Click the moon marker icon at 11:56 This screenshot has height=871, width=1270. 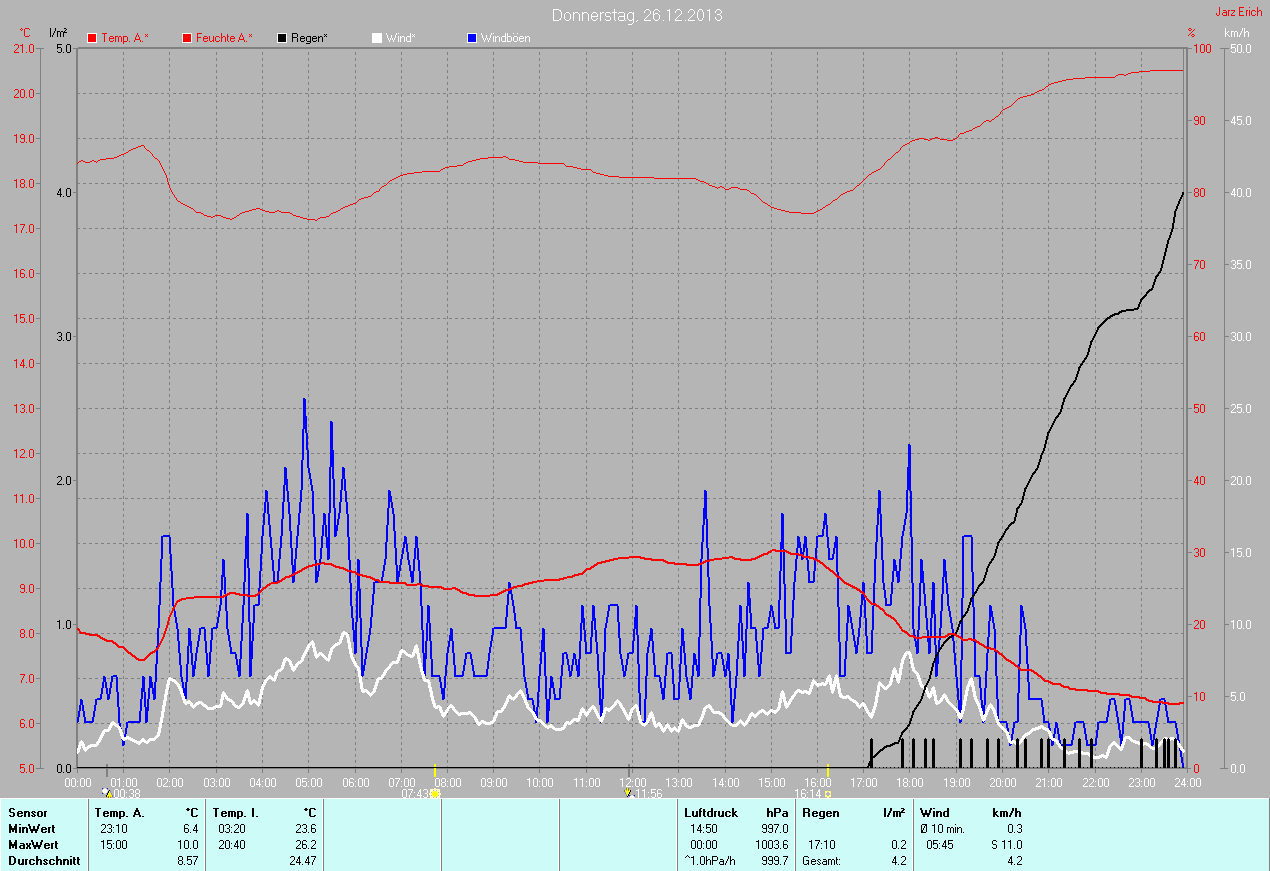pyautogui.click(x=628, y=793)
